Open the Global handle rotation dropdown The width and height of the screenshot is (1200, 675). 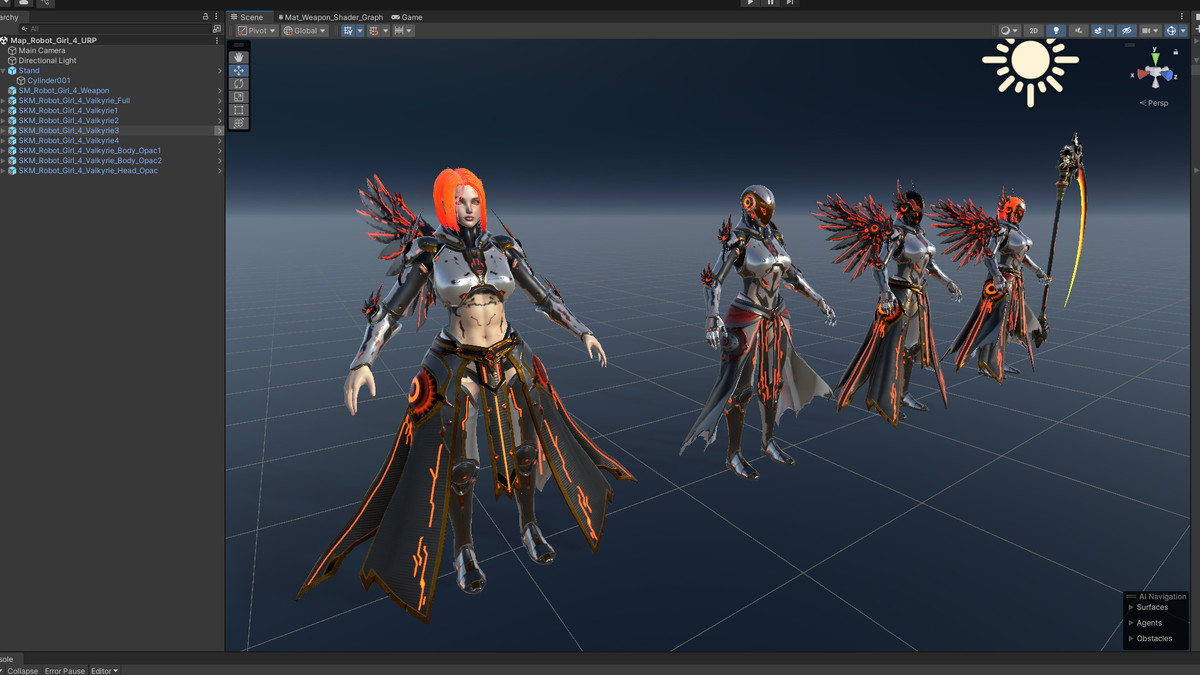coord(305,31)
